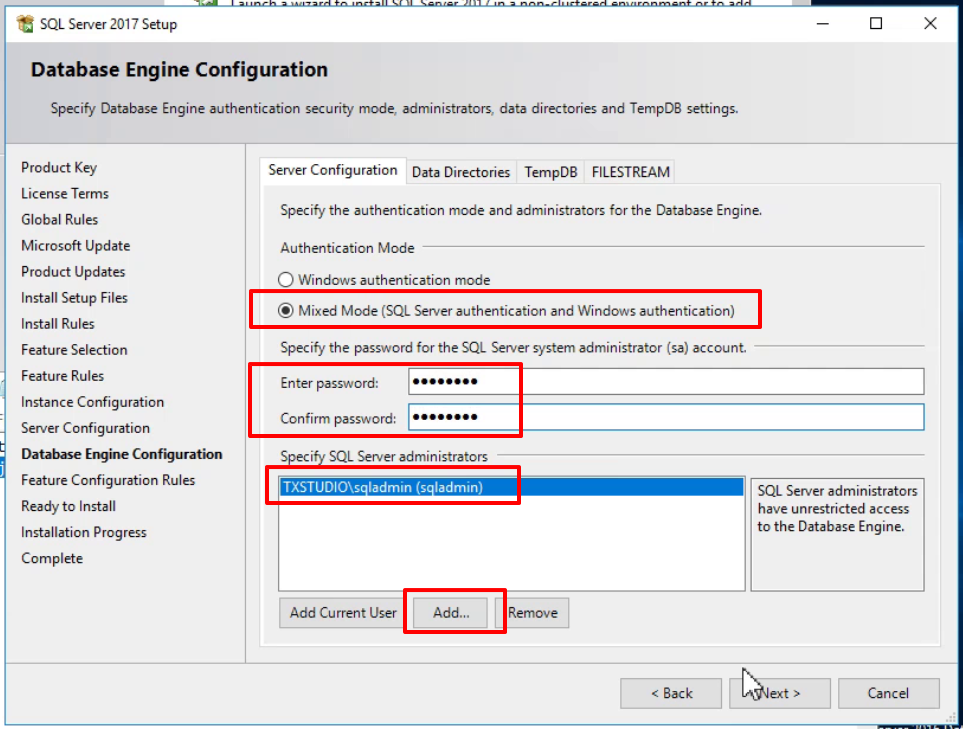Click Install Rules step in sidebar

point(58,324)
